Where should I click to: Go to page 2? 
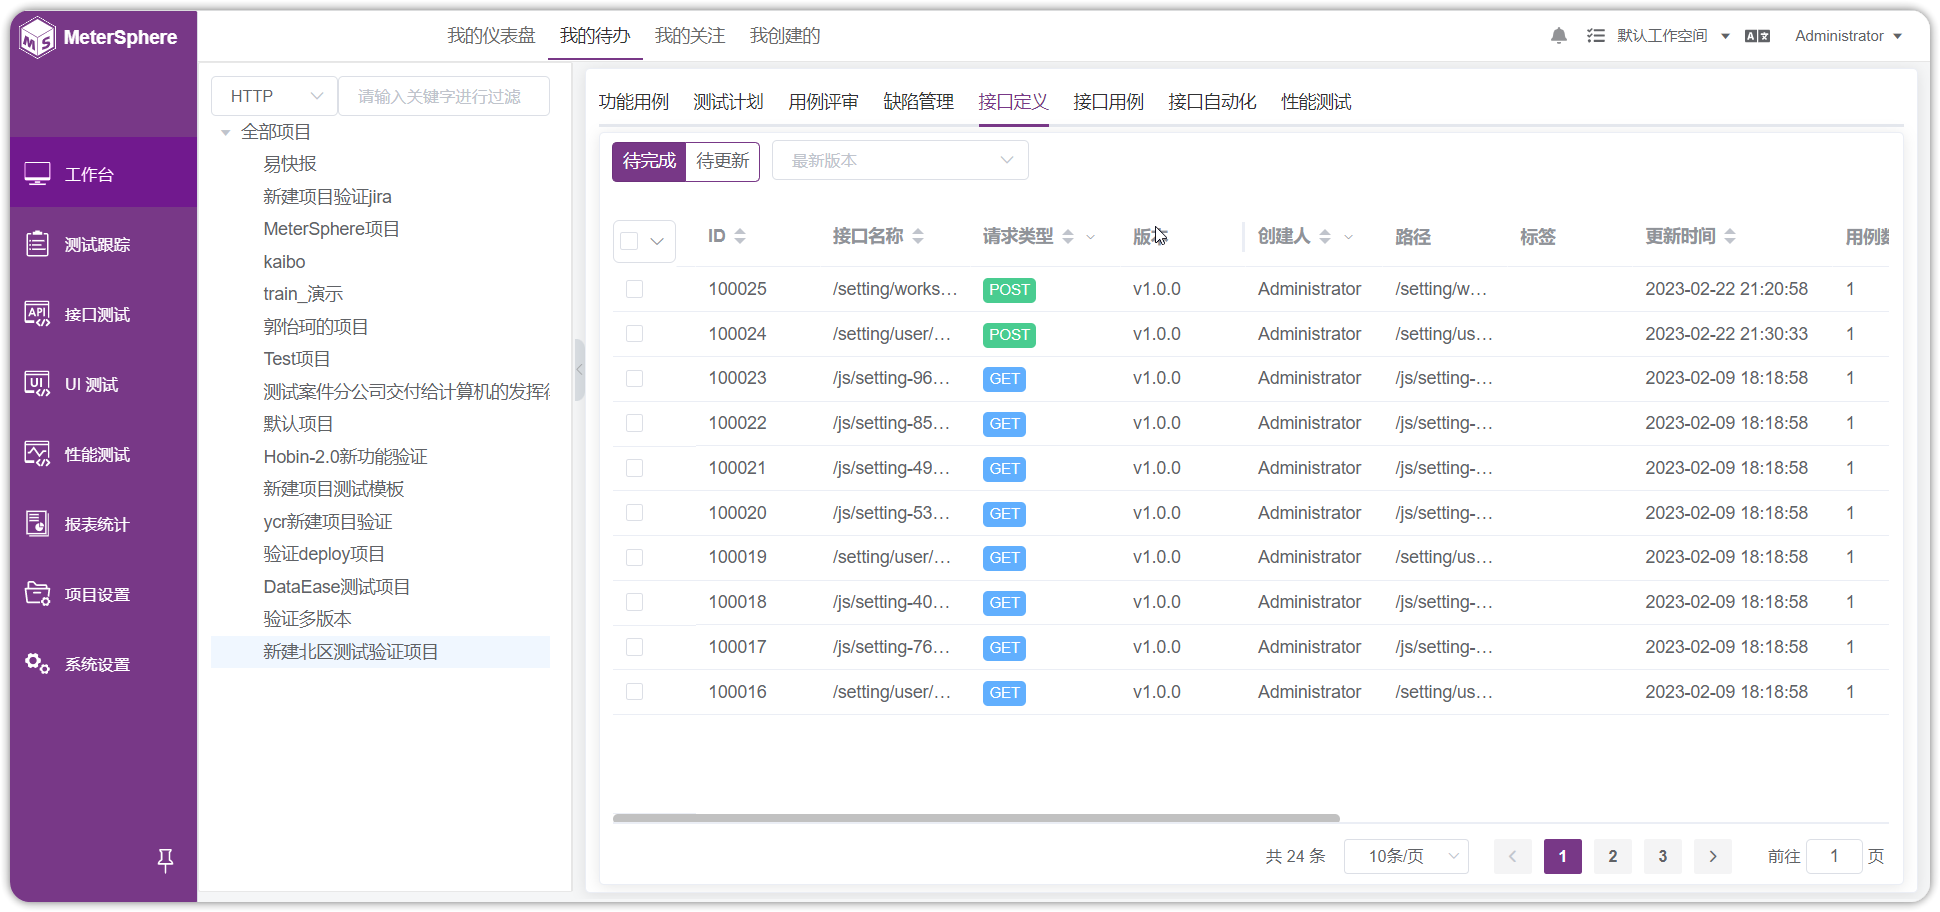click(x=1613, y=856)
